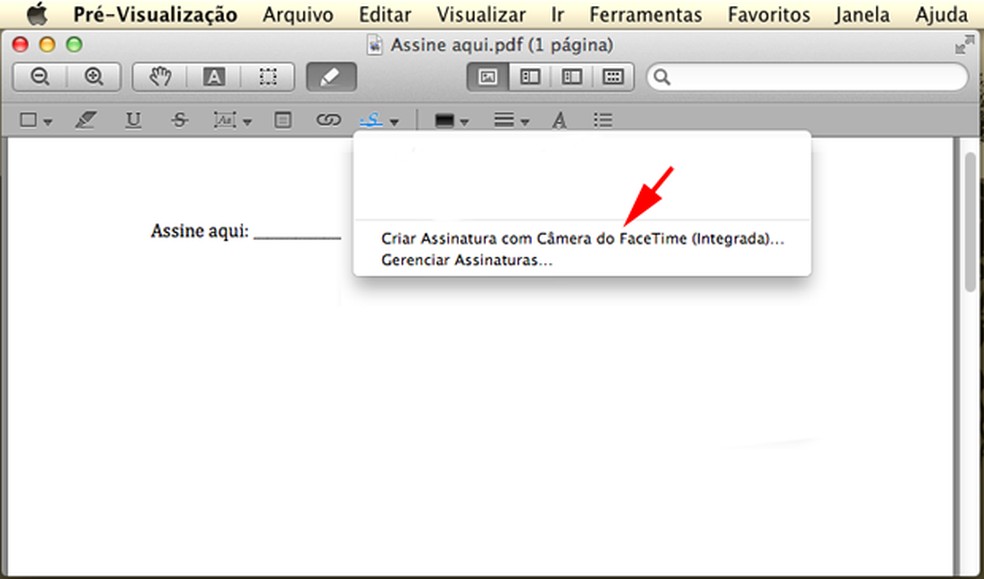
Task: Switch to contact sheet view
Action: (612, 77)
